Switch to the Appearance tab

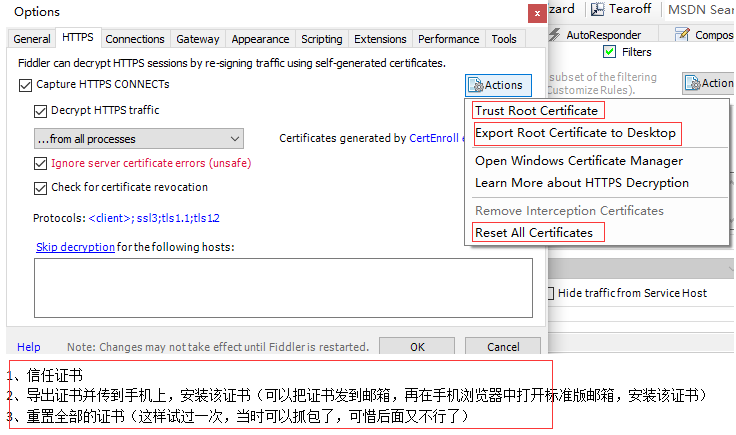tap(260, 39)
